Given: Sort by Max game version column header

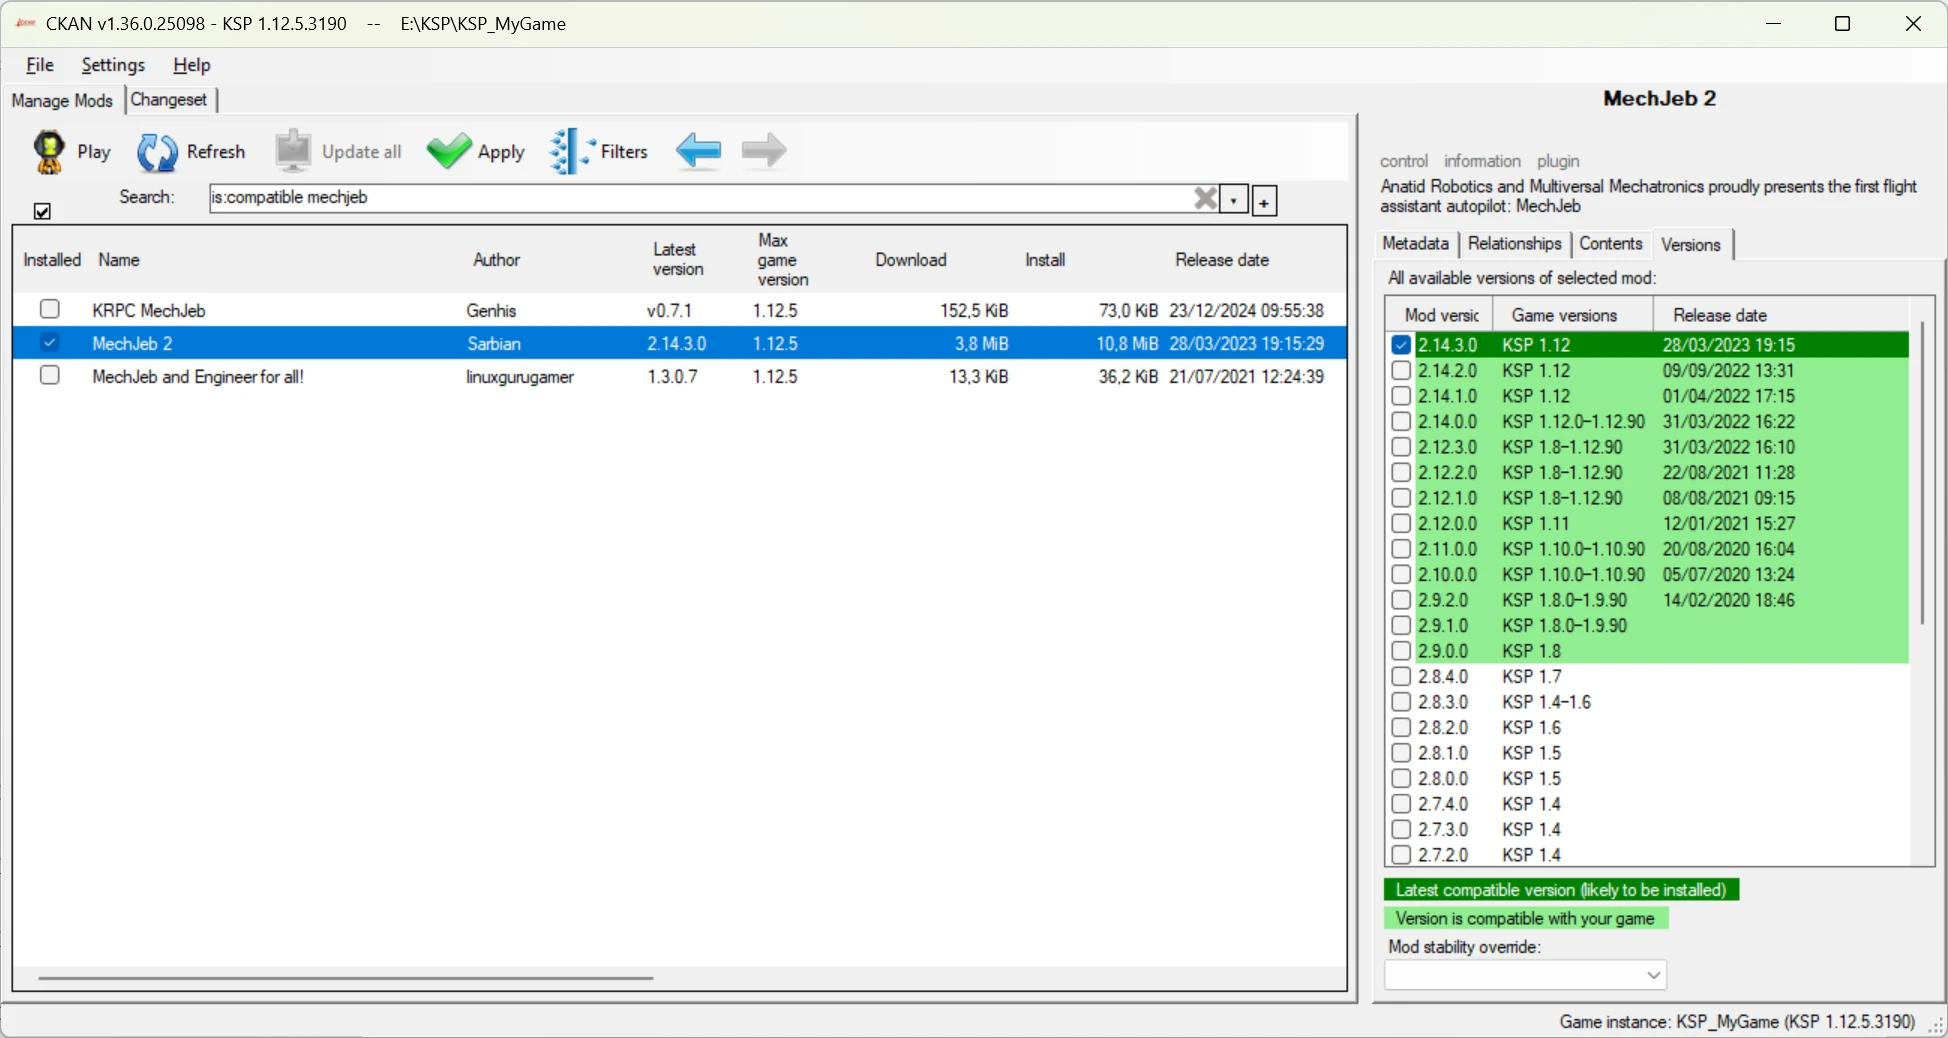Looking at the screenshot, I should pos(782,260).
